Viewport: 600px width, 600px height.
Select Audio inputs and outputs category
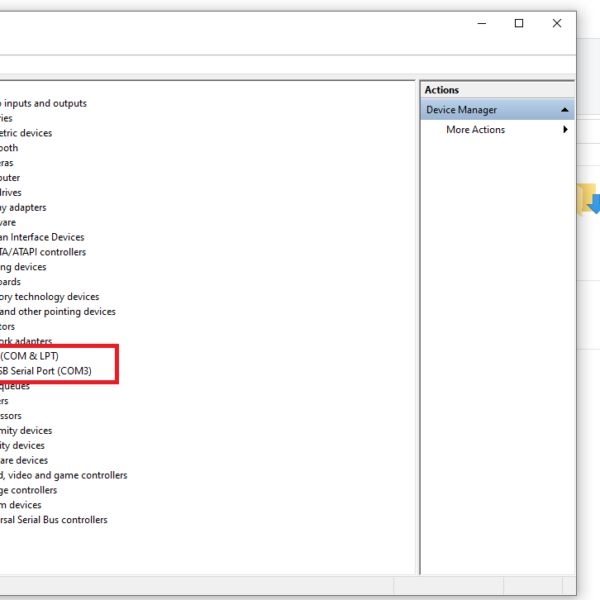coord(44,103)
